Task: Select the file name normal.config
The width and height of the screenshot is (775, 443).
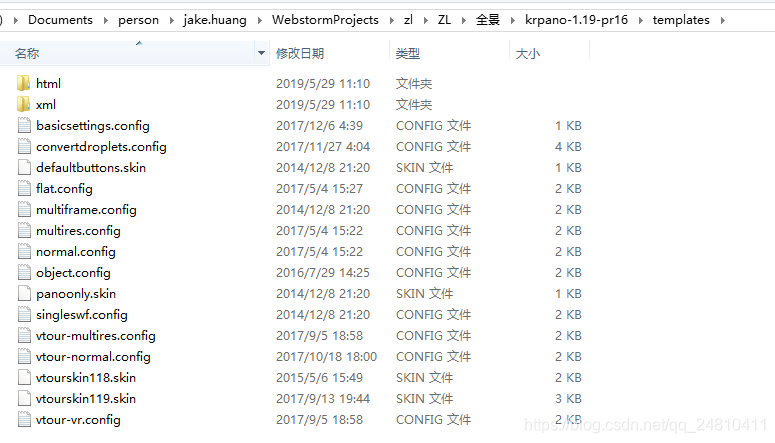Action: (76, 252)
